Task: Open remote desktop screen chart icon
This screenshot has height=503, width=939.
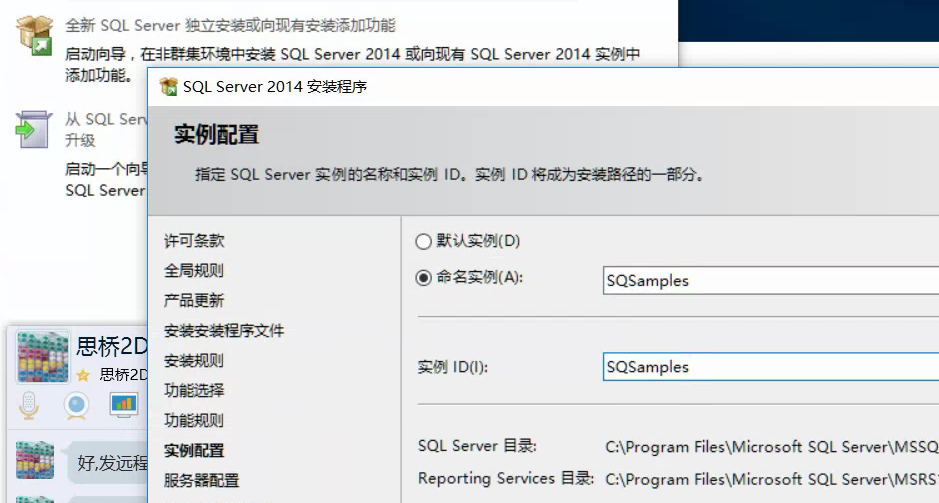Action: pos(123,404)
